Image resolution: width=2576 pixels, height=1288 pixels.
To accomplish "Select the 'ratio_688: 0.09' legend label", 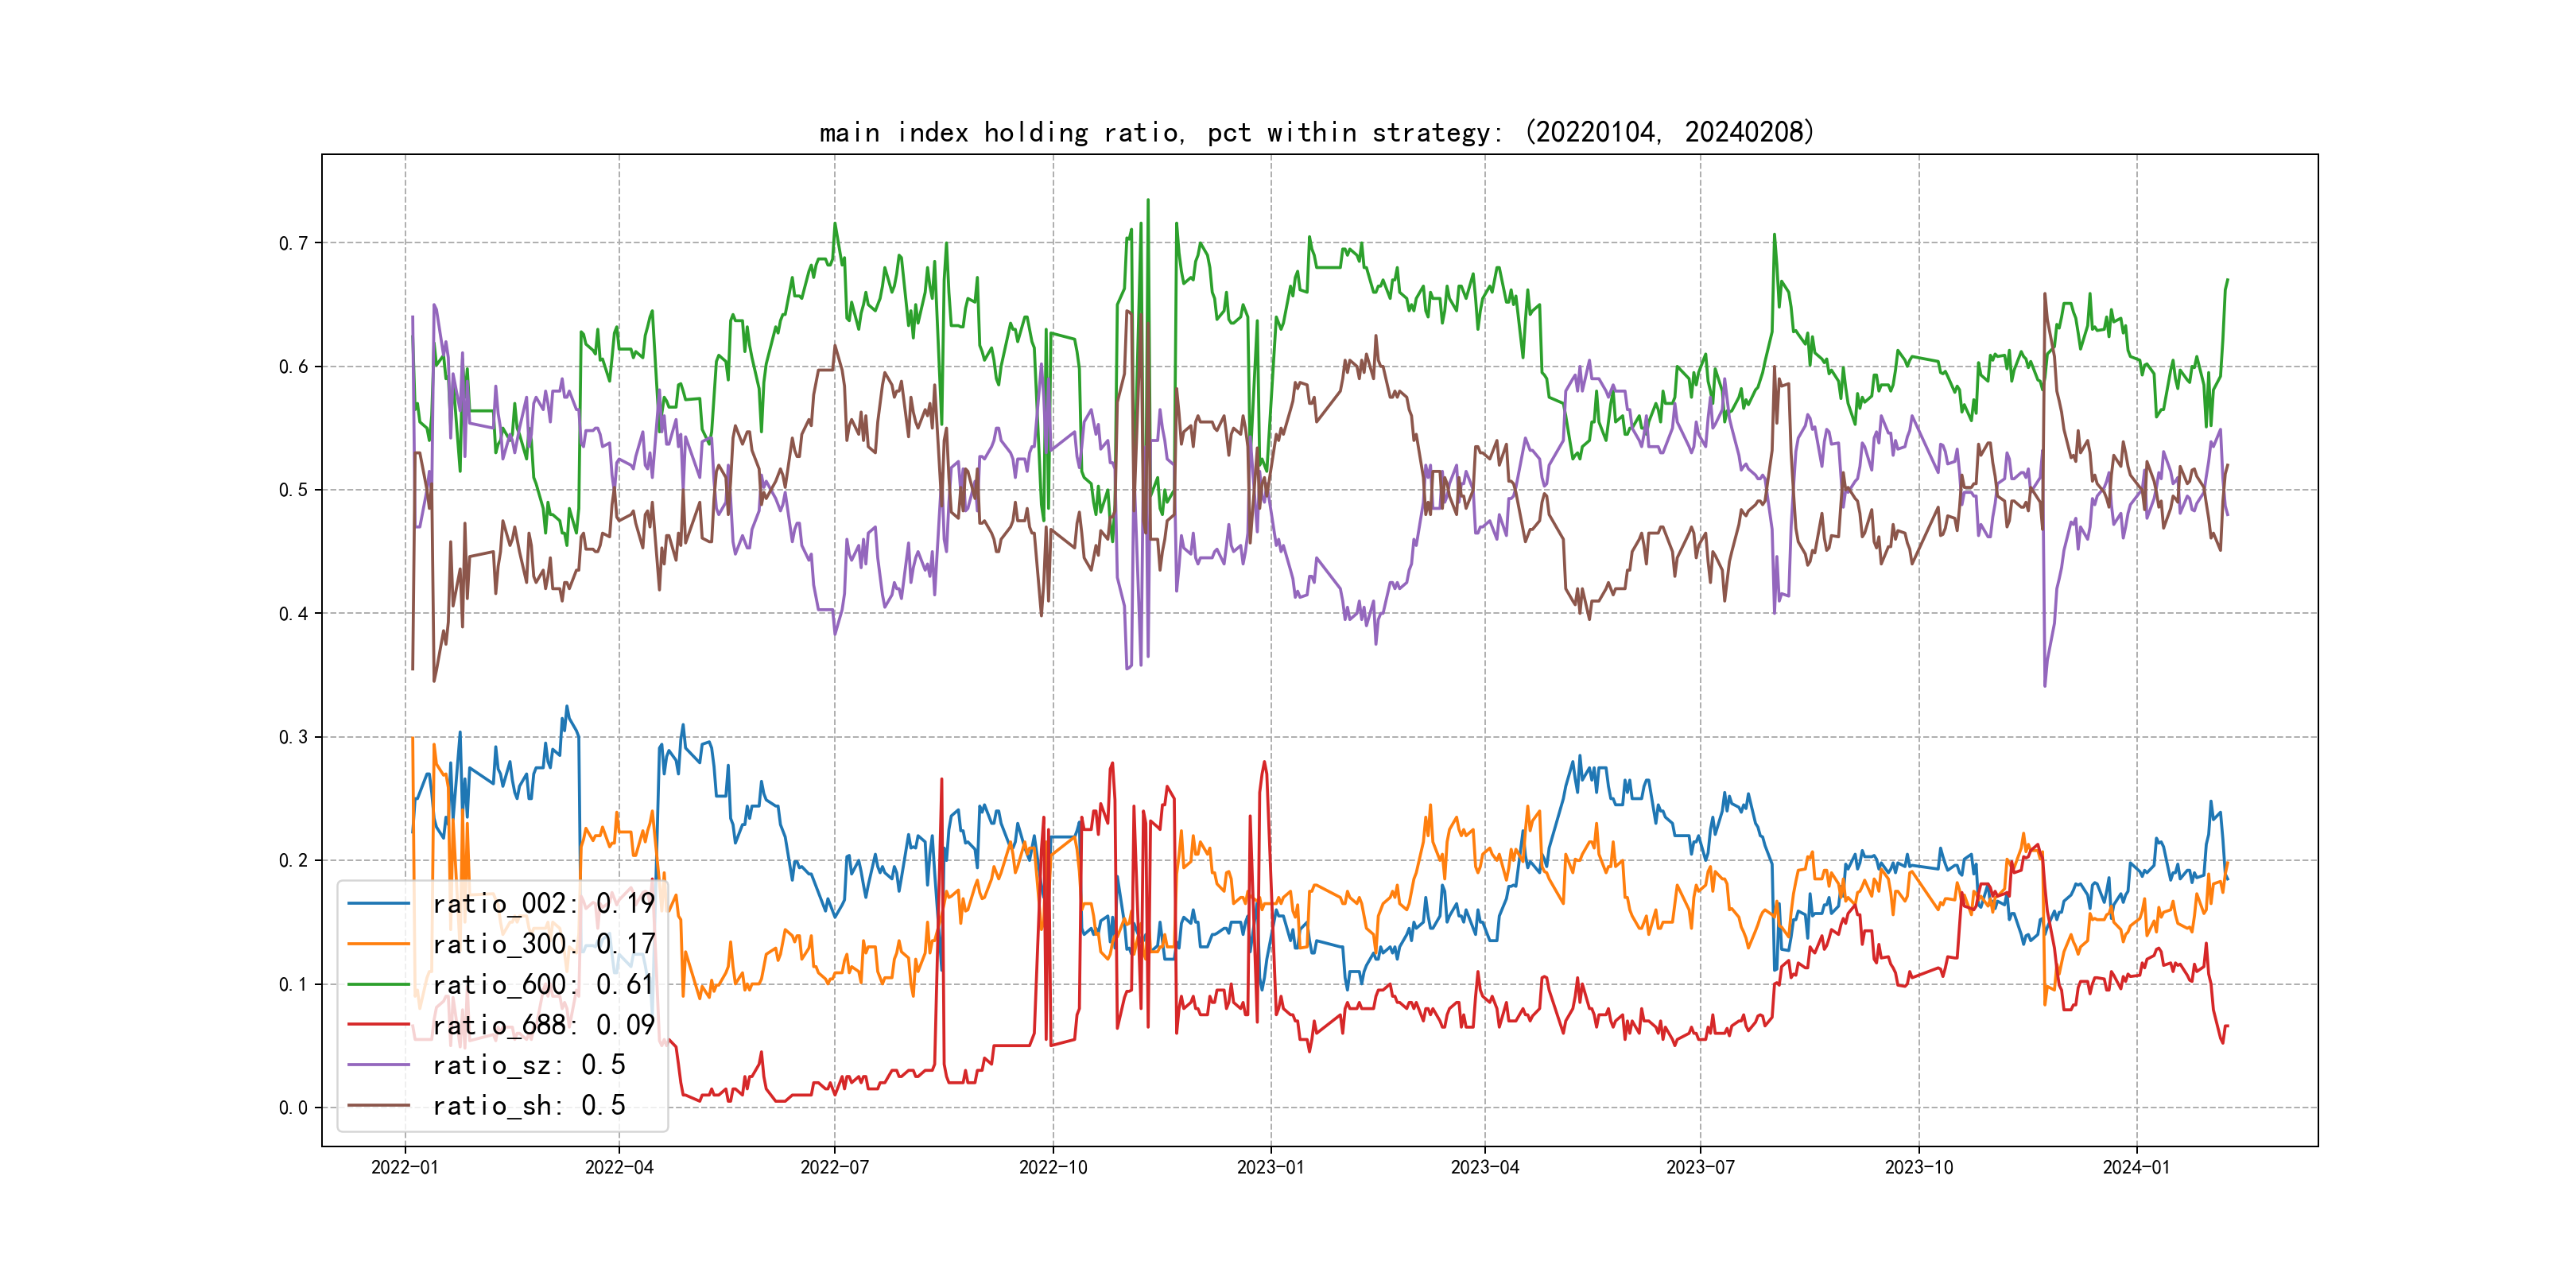I will (x=543, y=1025).
